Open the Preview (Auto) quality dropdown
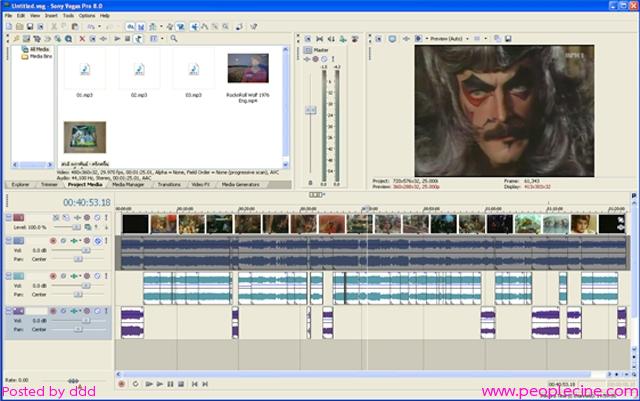Screen dimensions: 640x401 [467, 39]
